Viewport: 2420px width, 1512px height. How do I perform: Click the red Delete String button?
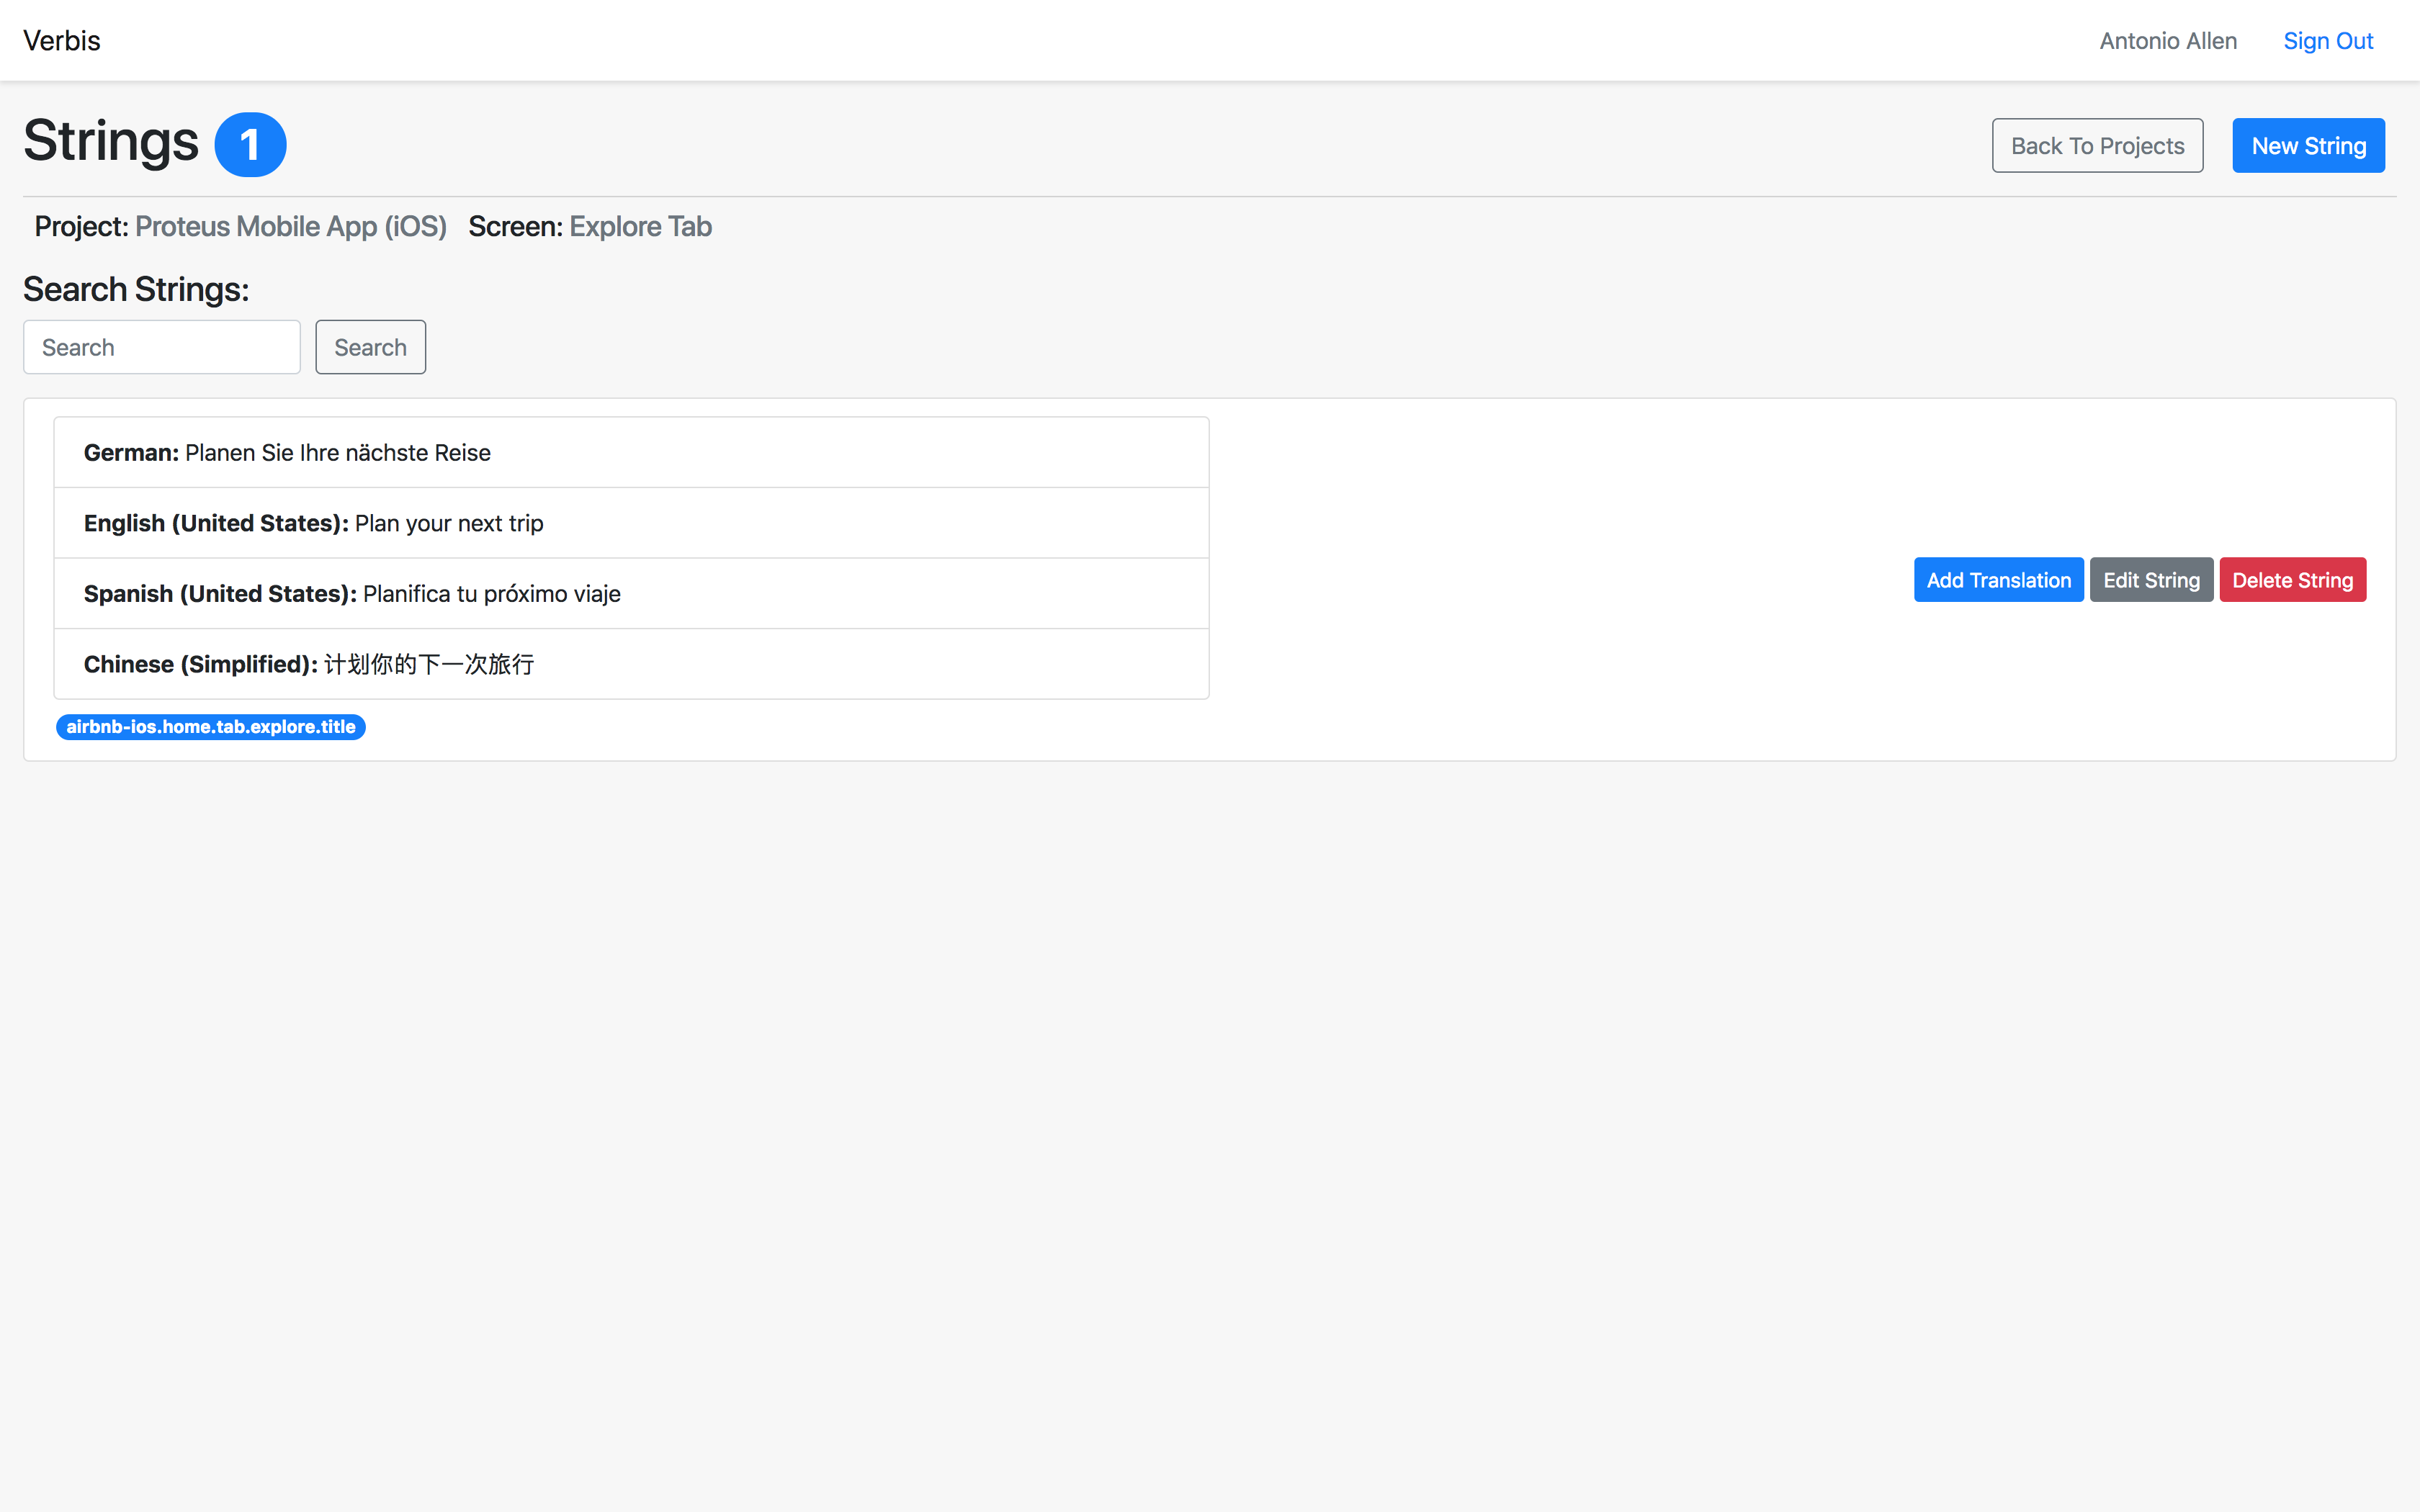click(2292, 580)
